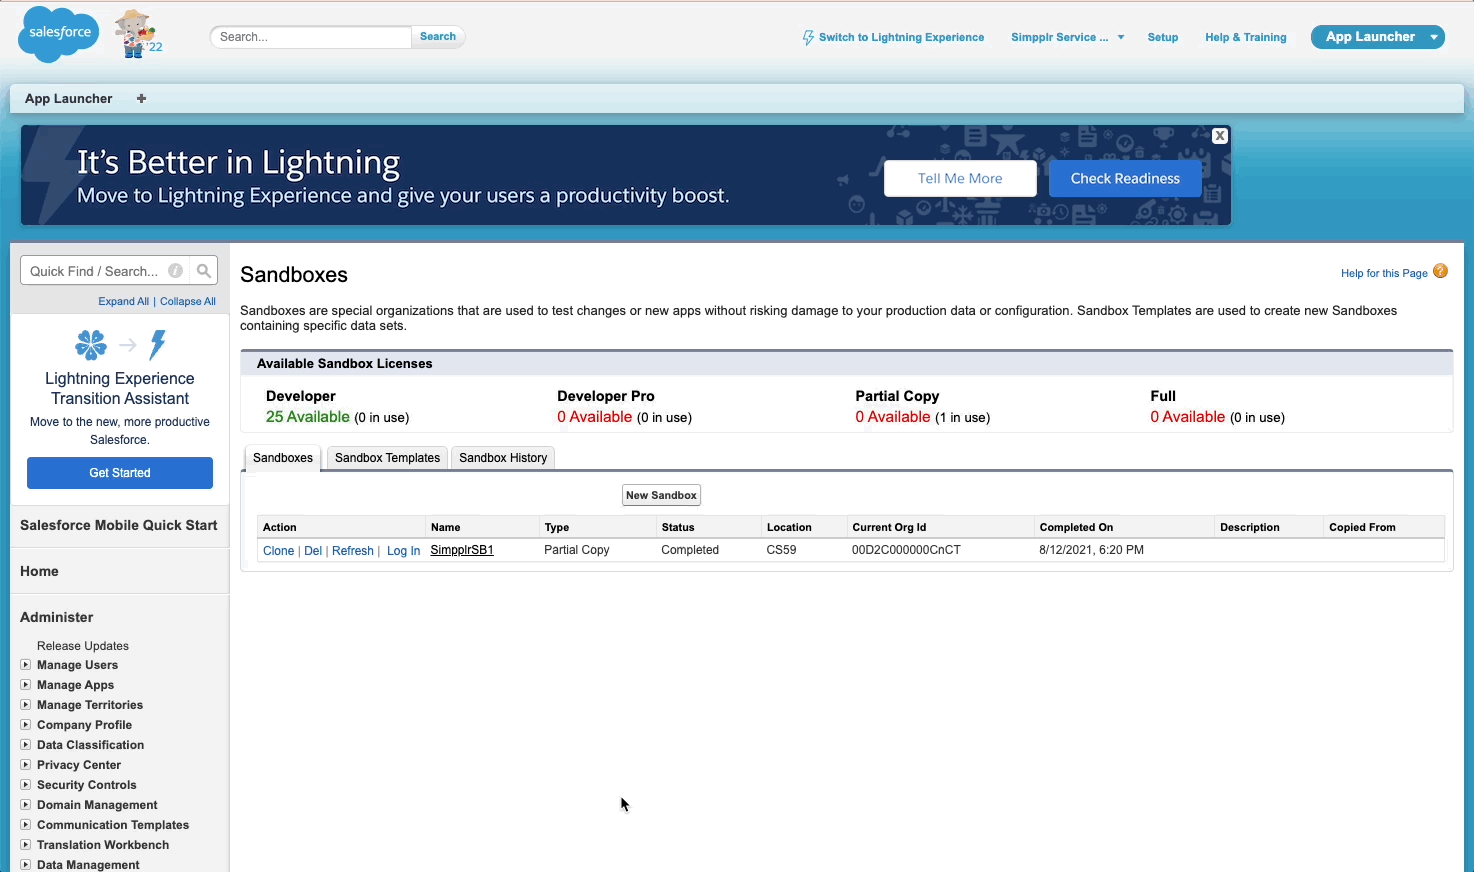Click the seasonal mascot '22 logo
This screenshot has height=872, width=1474.
tap(137, 35)
